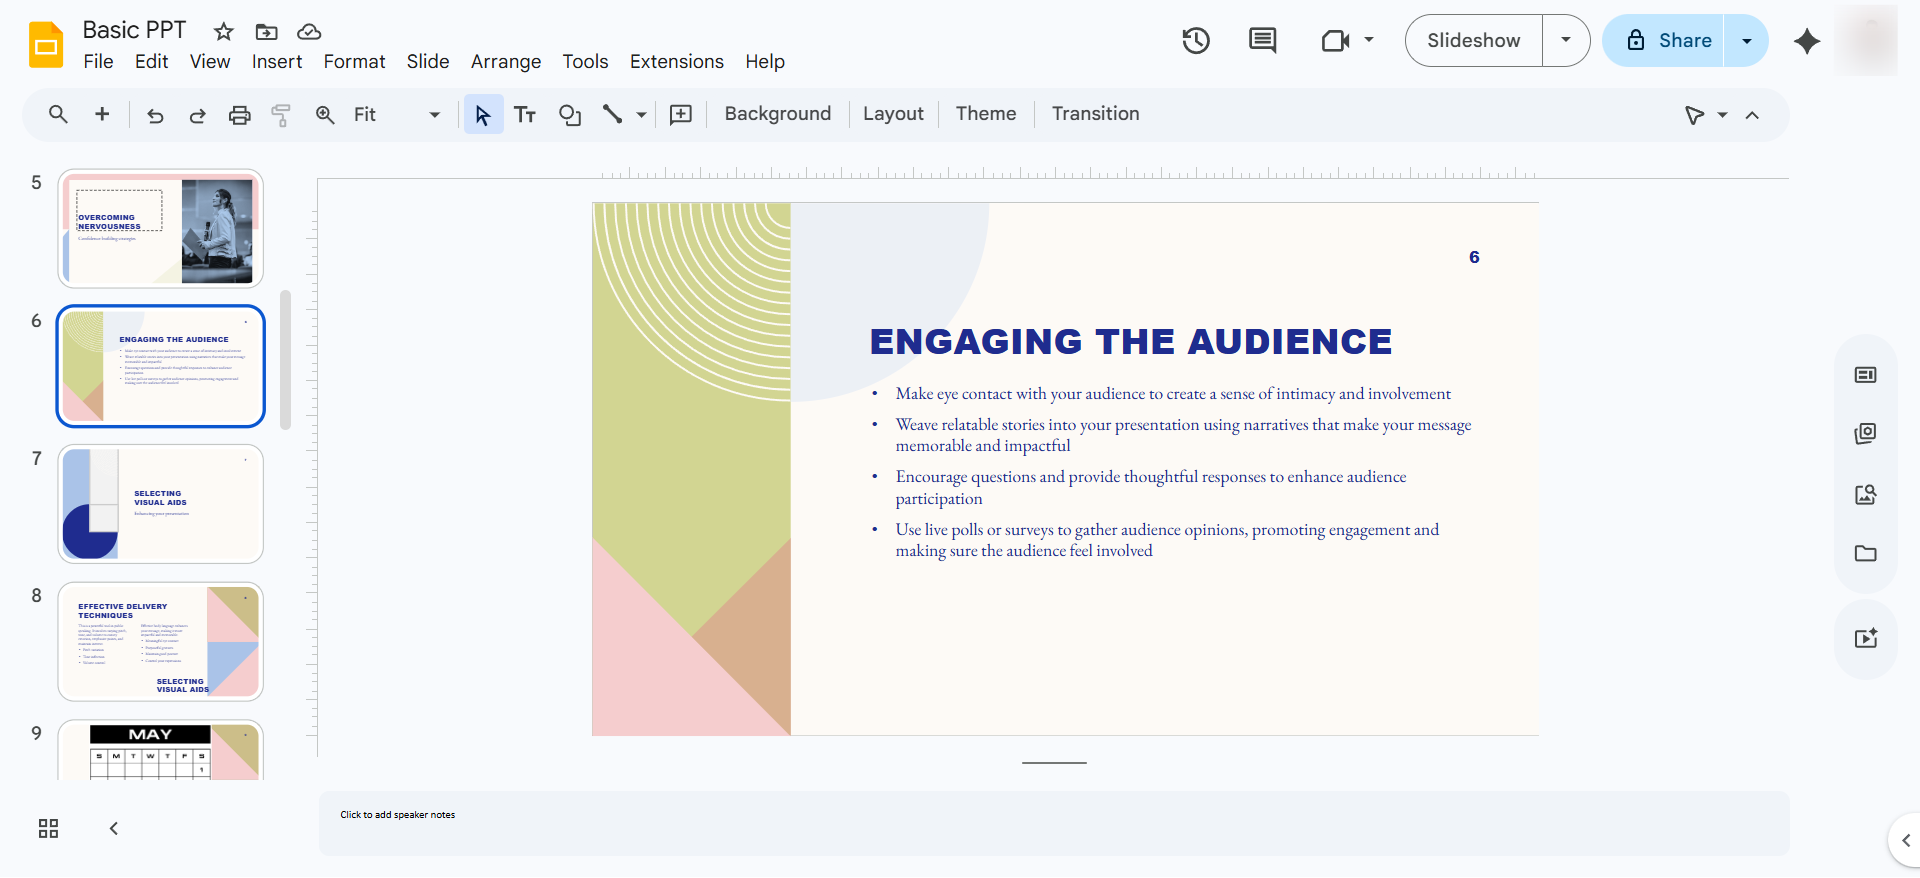Collapse the filmstrip panel arrow
The image size is (1920, 878).
[x=114, y=828]
